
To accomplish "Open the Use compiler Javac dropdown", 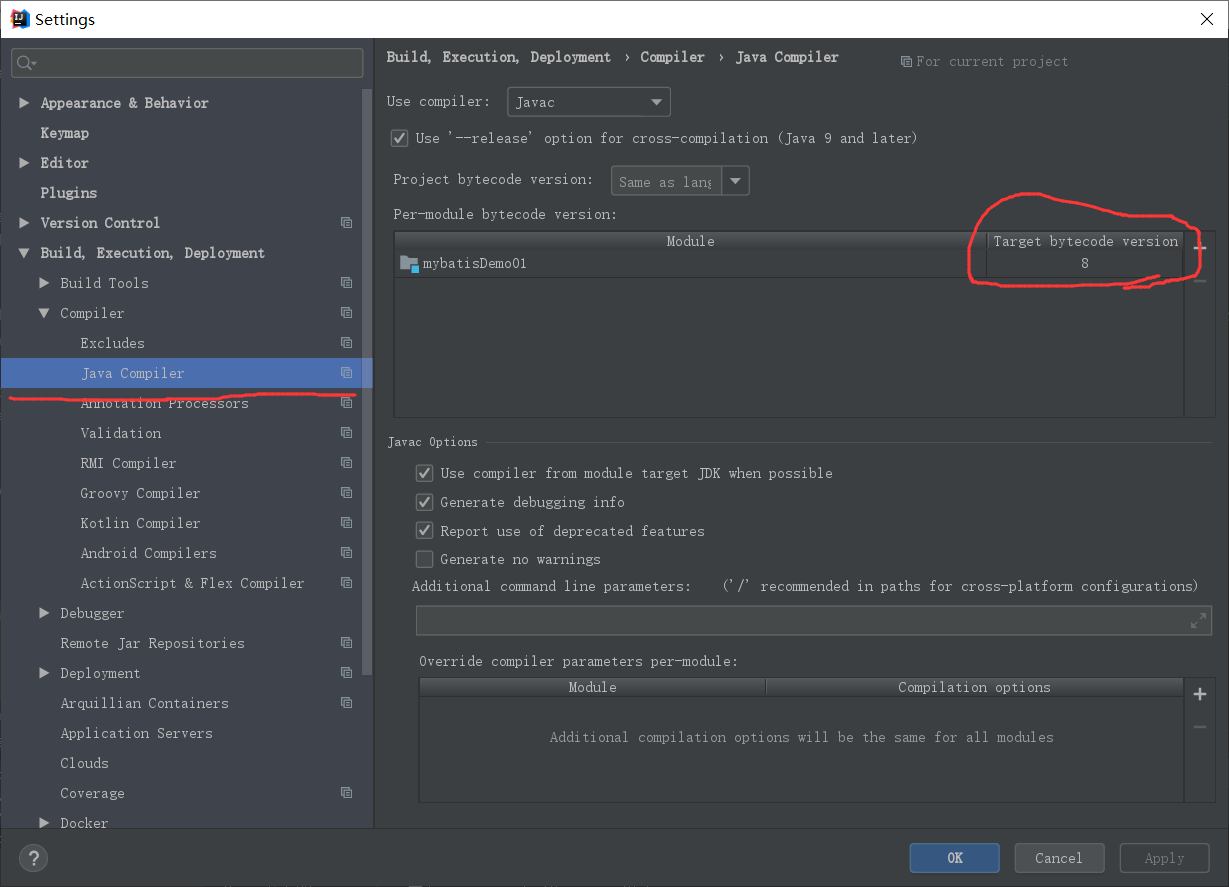I will (589, 102).
